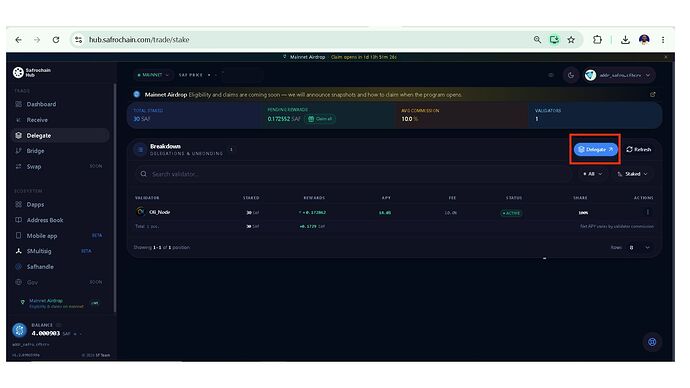The image size is (690, 388).
Task: Open the floating help button at bottom right
Action: point(652,342)
